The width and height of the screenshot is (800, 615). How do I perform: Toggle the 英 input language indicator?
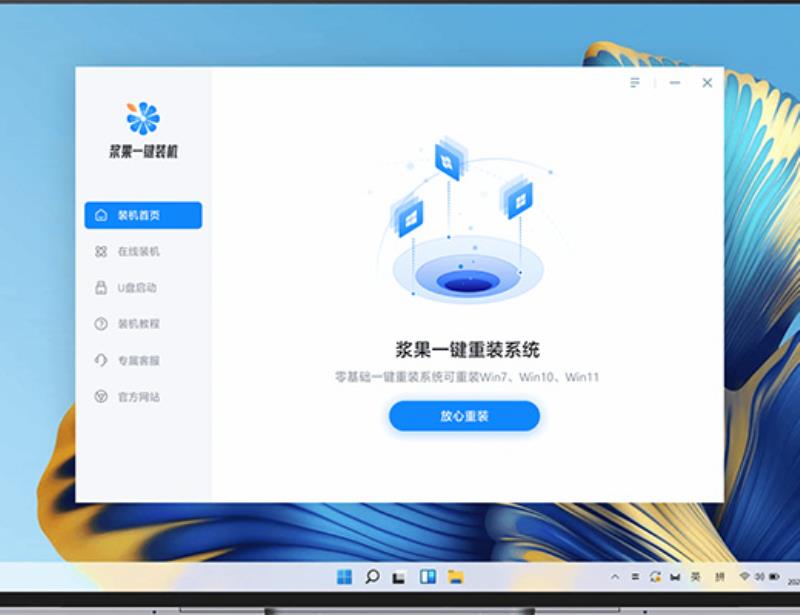click(x=695, y=577)
